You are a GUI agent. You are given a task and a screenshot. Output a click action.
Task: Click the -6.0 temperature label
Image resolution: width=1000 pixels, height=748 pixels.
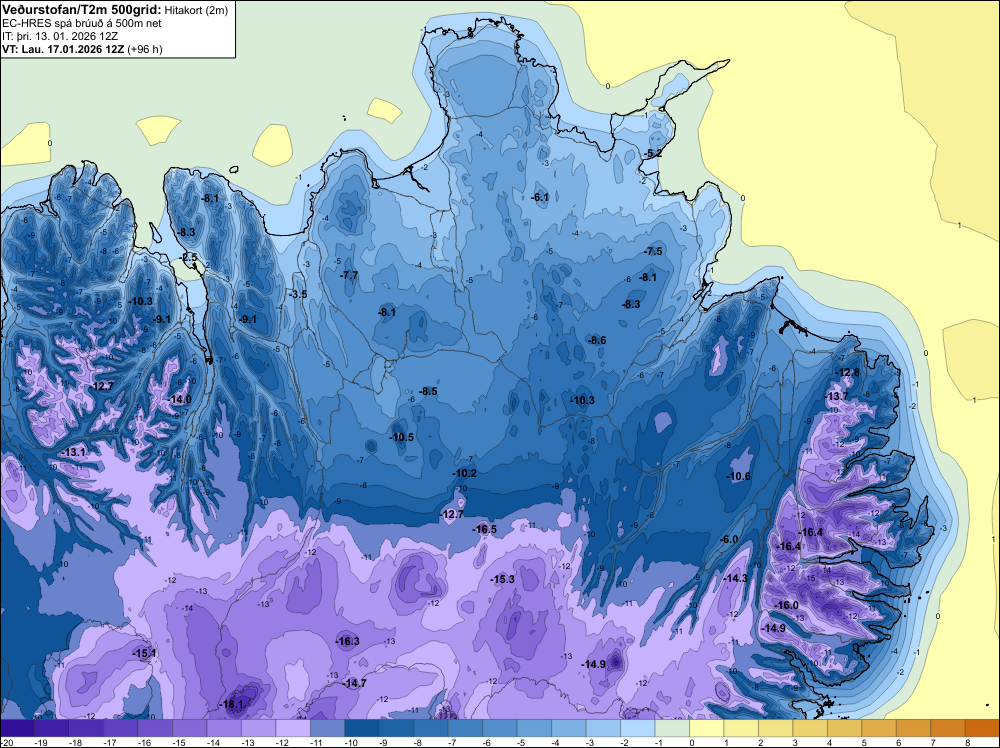click(728, 539)
